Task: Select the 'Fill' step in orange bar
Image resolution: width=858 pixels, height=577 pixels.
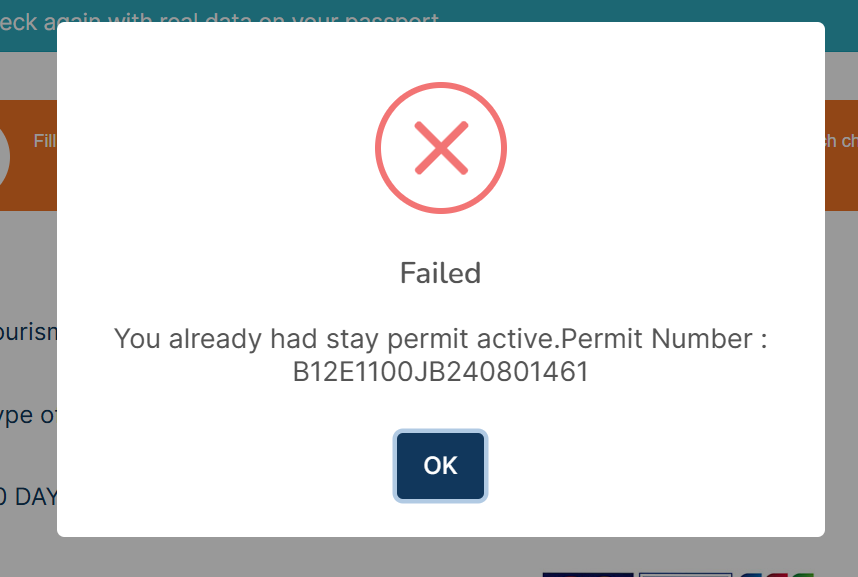Action: click(x=45, y=141)
